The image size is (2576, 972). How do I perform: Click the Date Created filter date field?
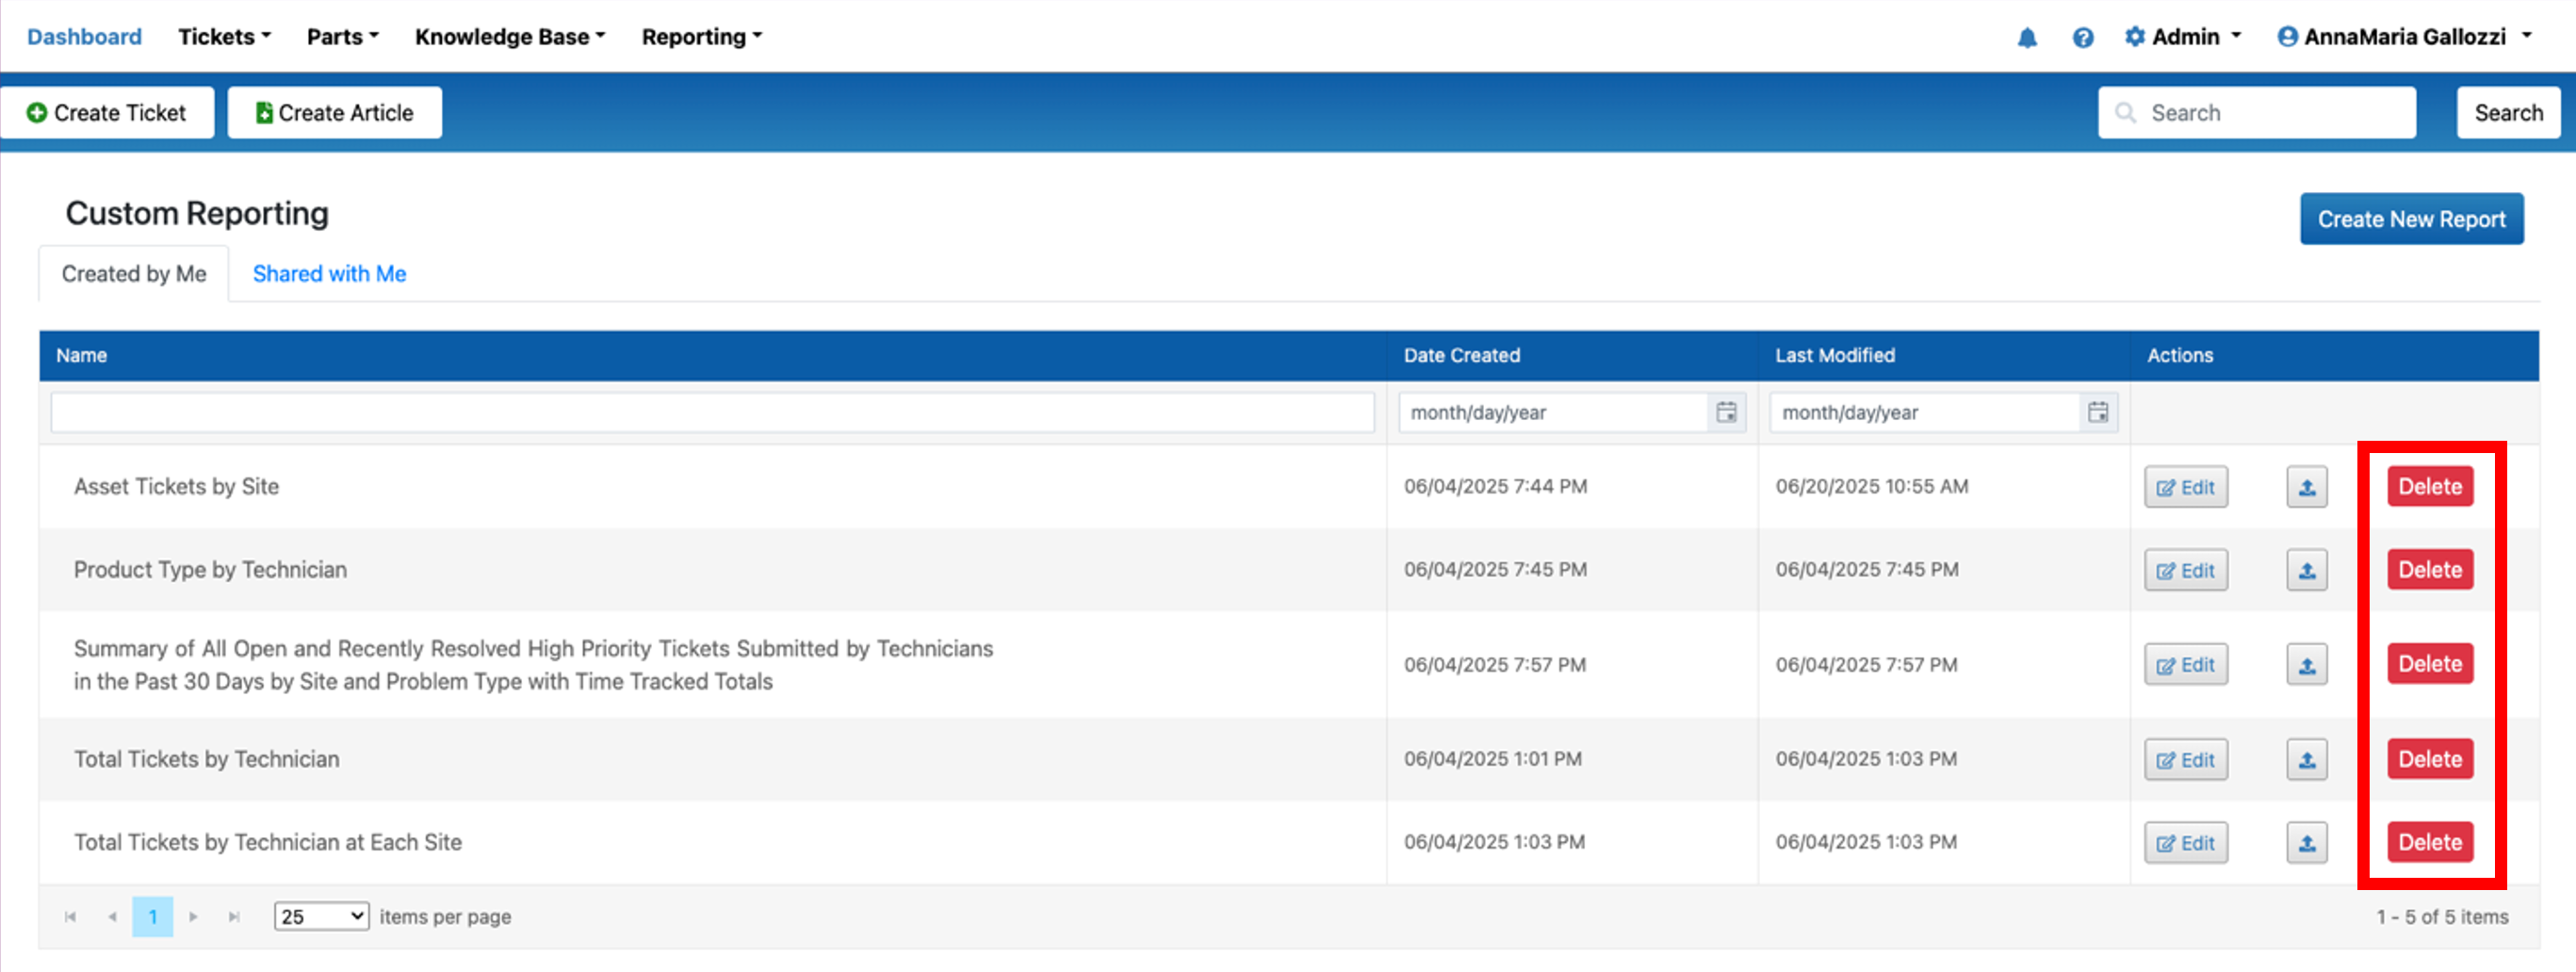click(x=1553, y=412)
